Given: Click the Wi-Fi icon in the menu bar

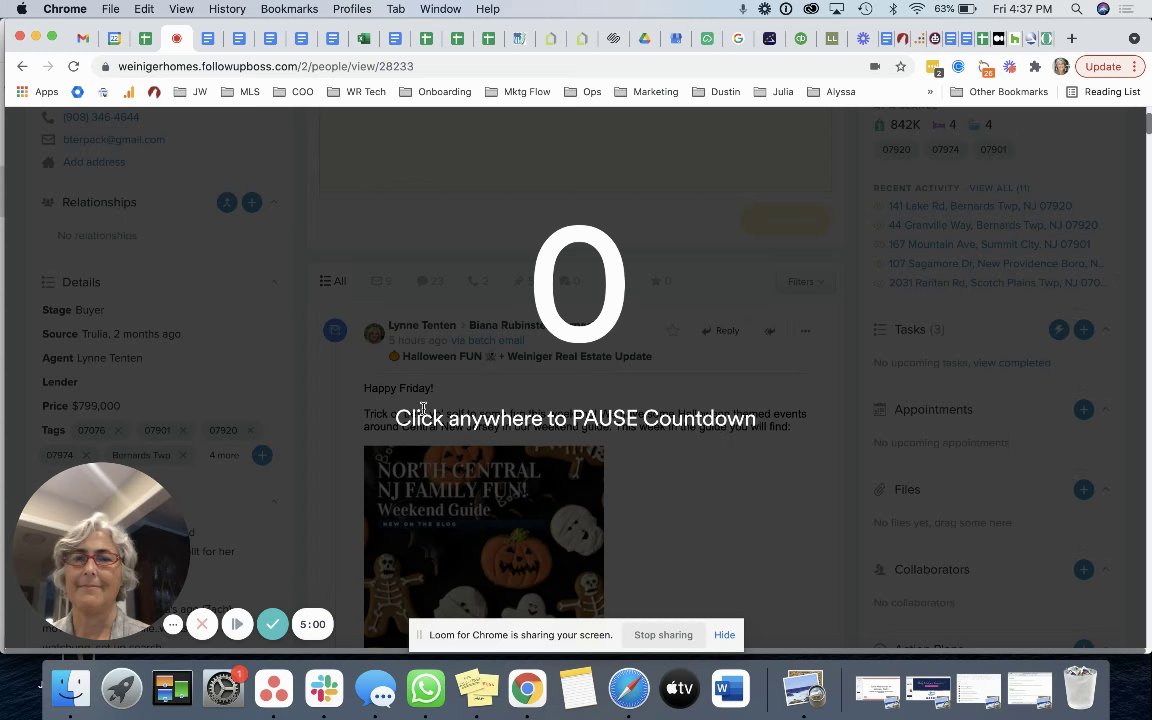Looking at the screenshot, I should (x=916, y=9).
